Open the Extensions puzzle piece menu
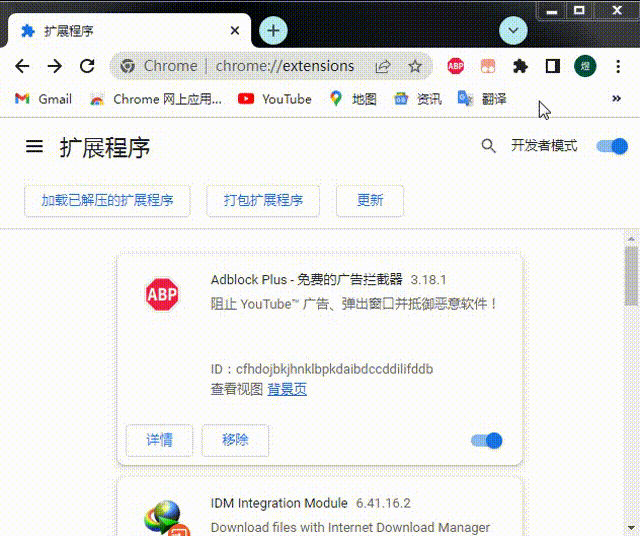 click(520, 66)
